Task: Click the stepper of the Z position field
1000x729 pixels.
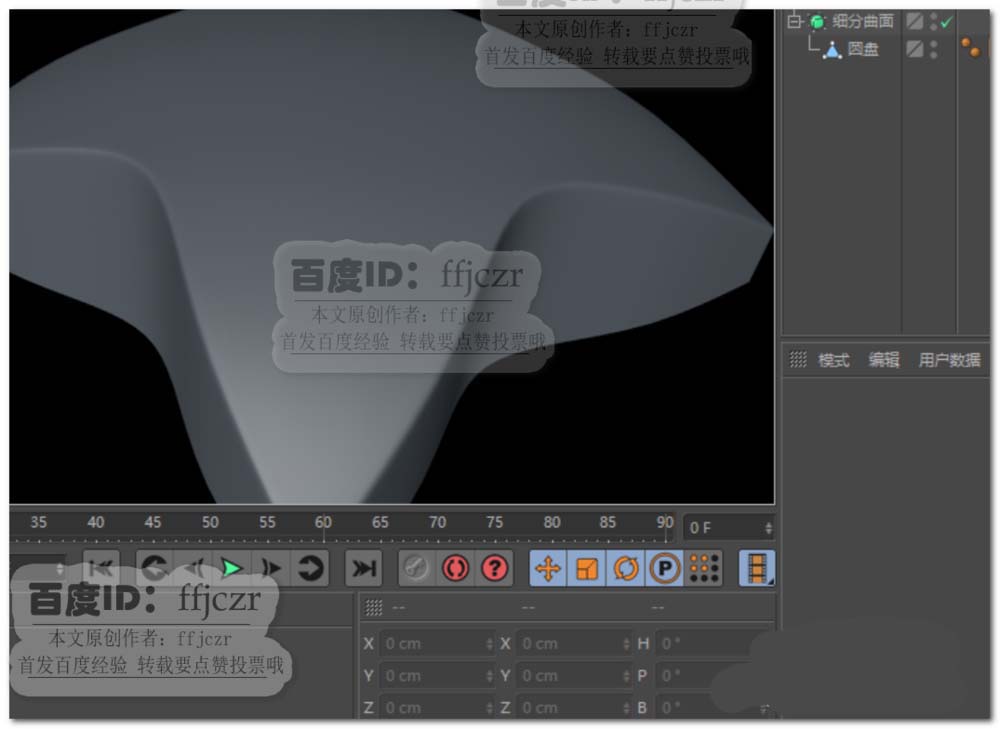Action: click(x=490, y=707)
